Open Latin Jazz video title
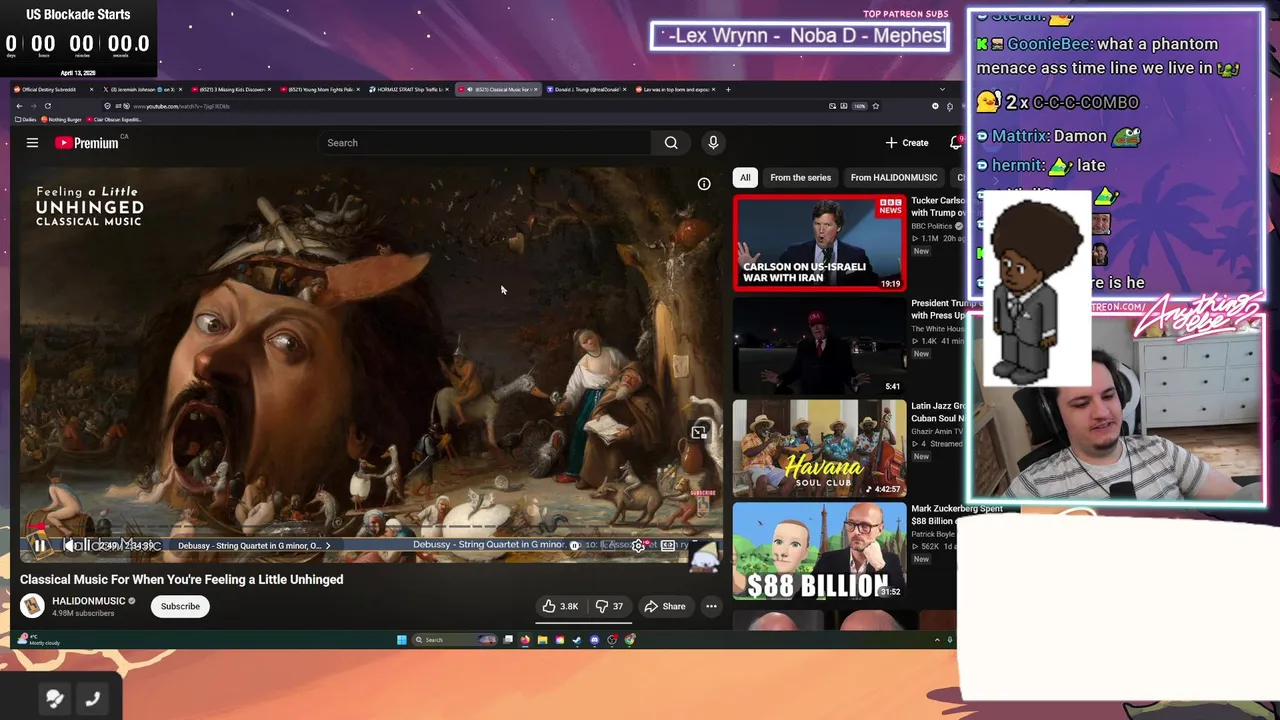 pos(937,412)
